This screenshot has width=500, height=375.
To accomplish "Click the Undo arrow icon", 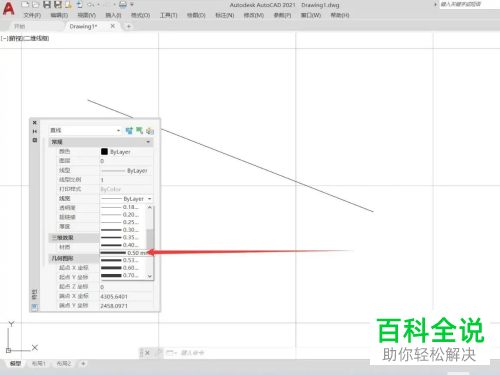I will pyautogui.click(x=90, y=5).
